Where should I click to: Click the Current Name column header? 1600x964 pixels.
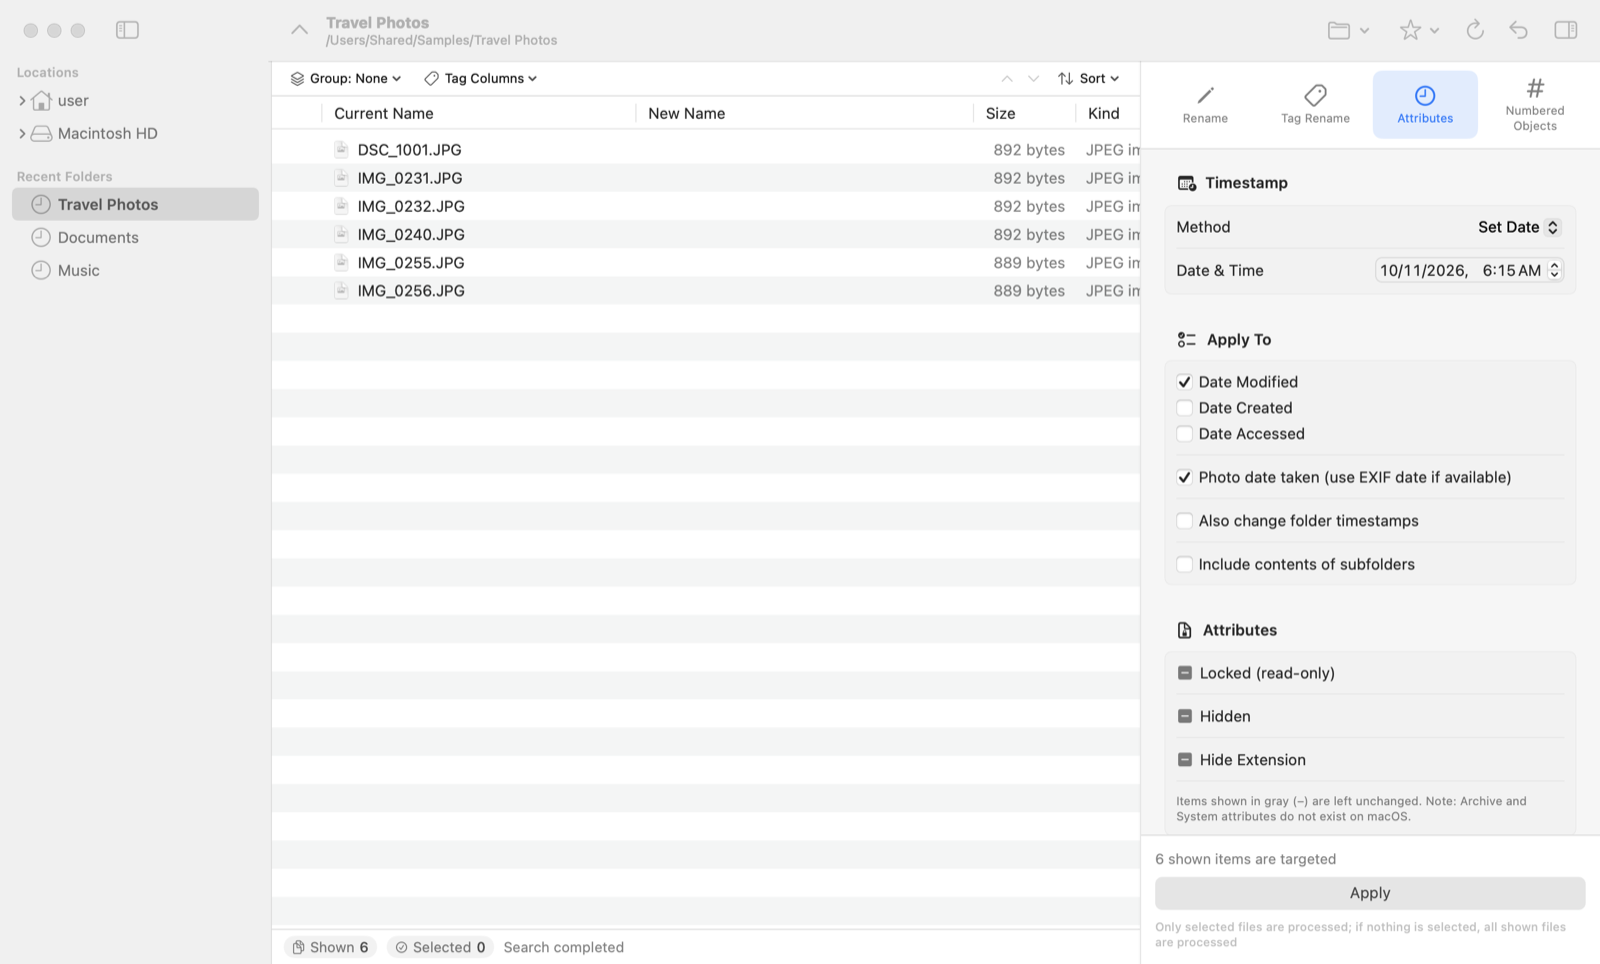[x=479, y=113]
